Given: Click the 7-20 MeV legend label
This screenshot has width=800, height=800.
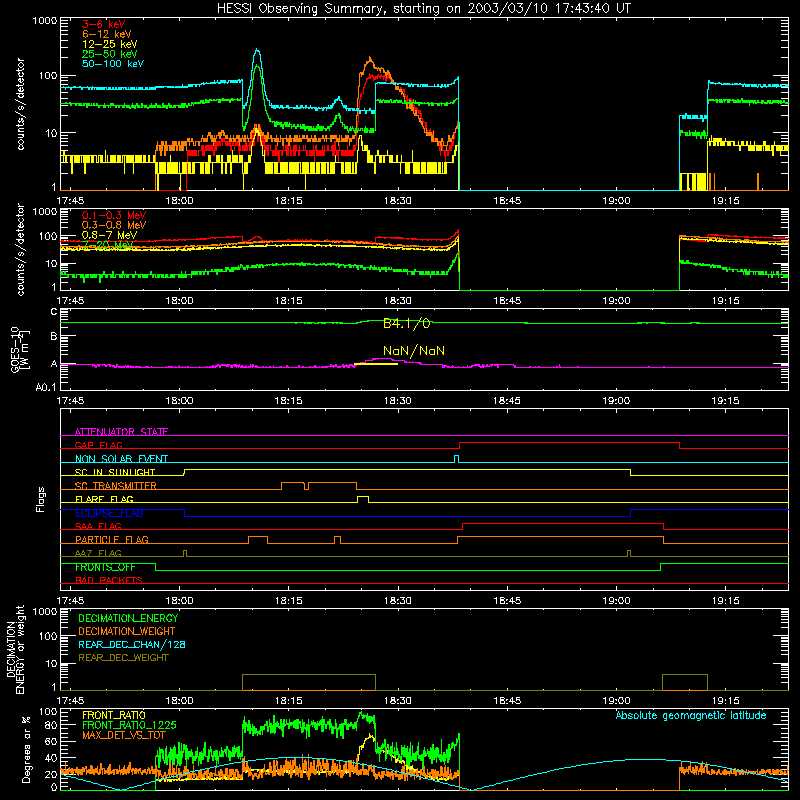Looking at the screenshot, I should point(107,245).
